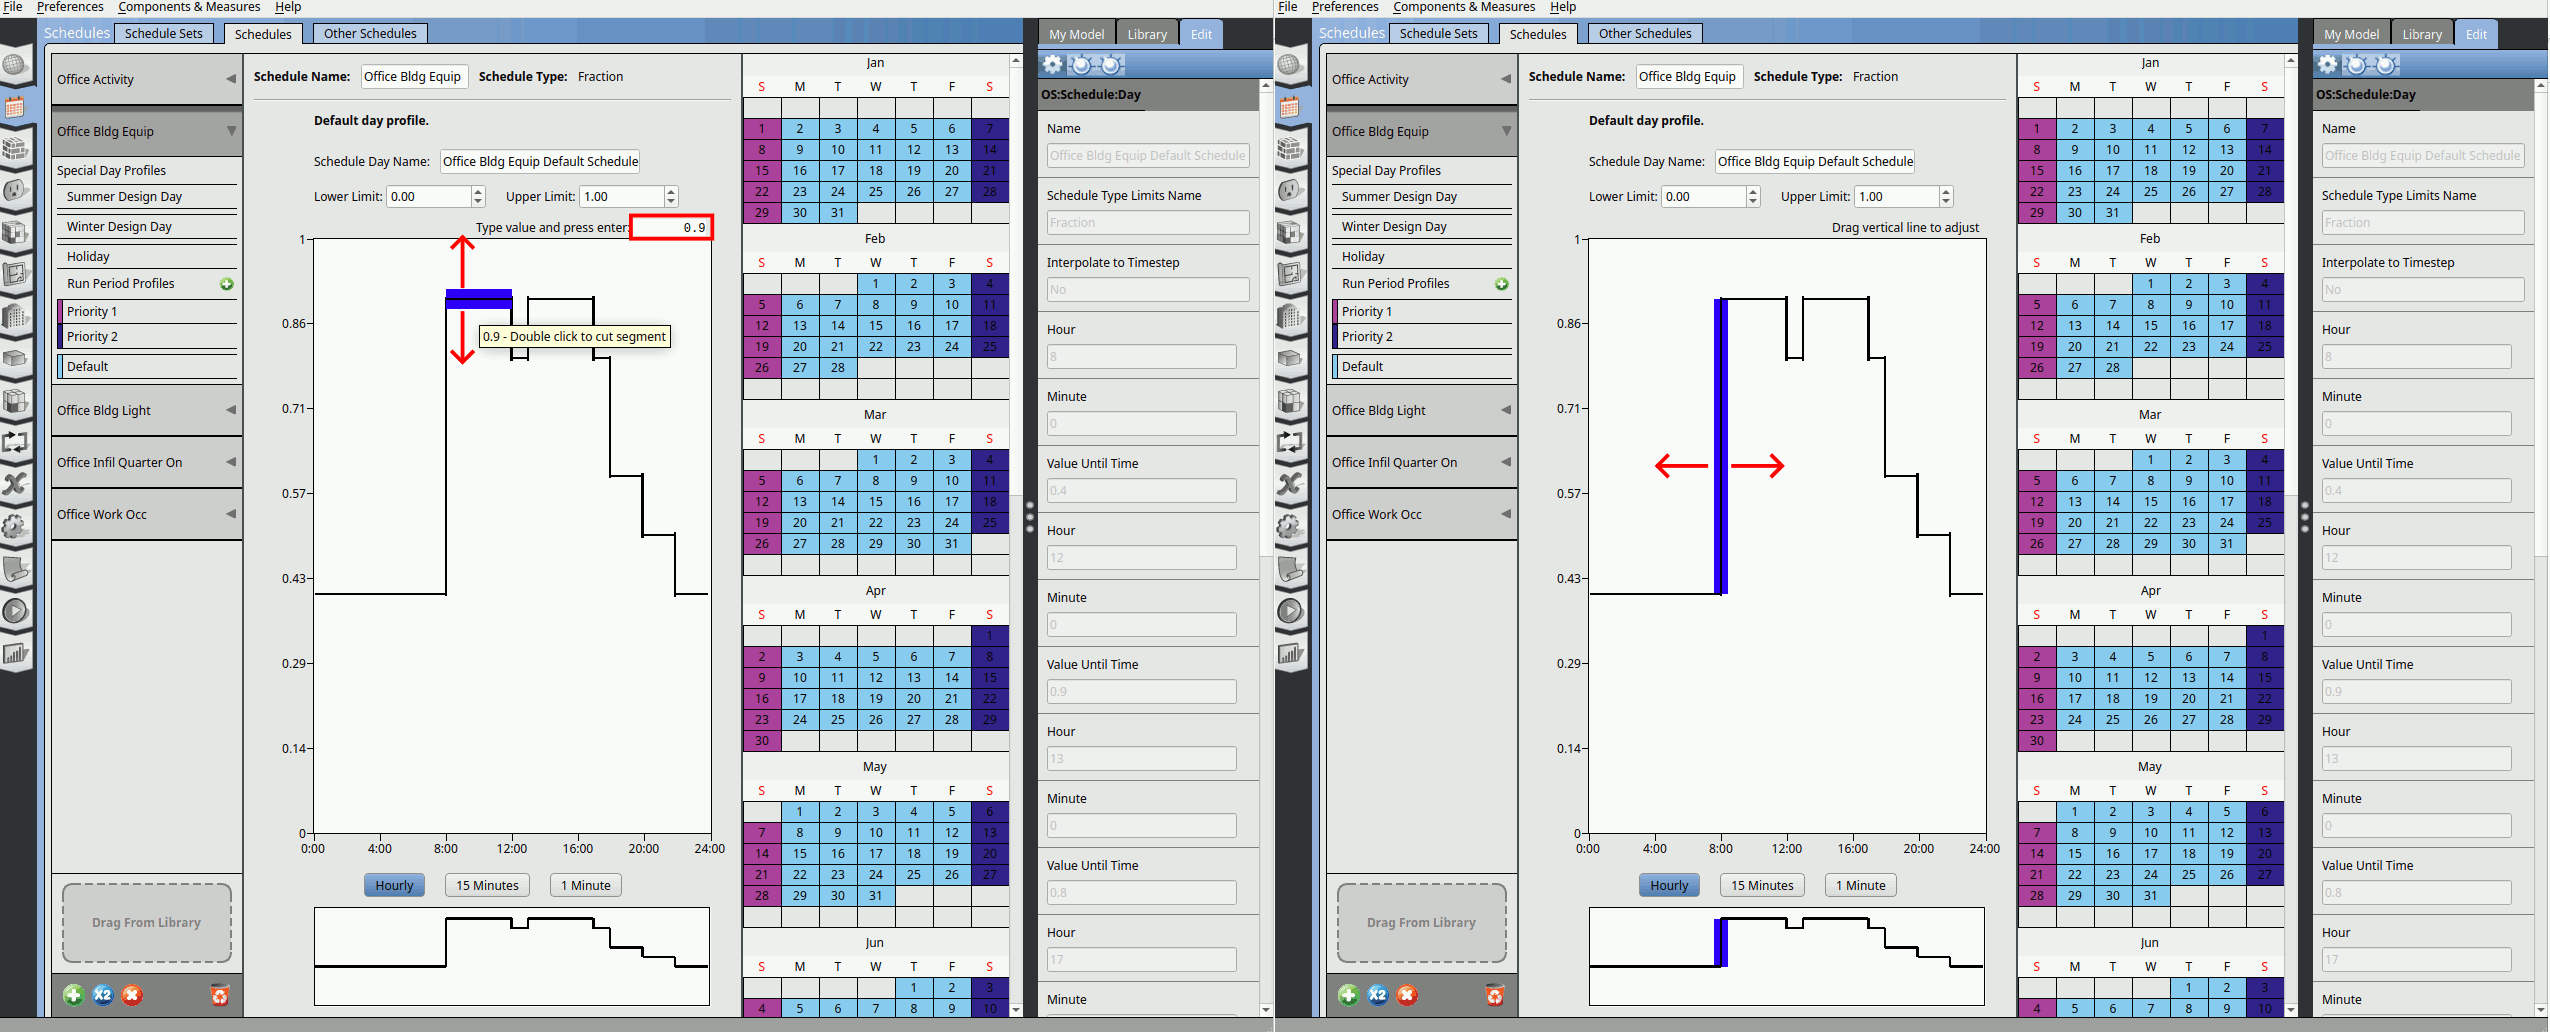Open Run Simulation play icon in left sidebar
The height and width of the screenshot is (1032, 2550).
pyautogui.click(x=15, y=611)
